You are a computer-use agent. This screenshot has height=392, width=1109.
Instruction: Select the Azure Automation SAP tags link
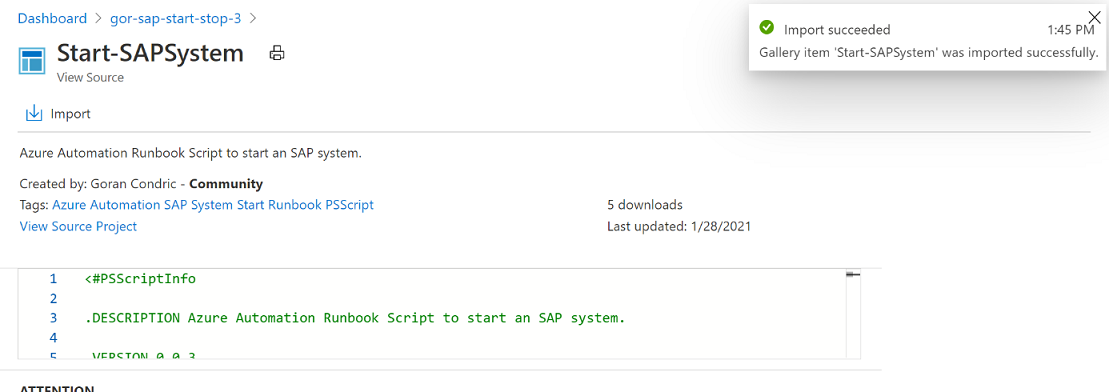[213, 205]
